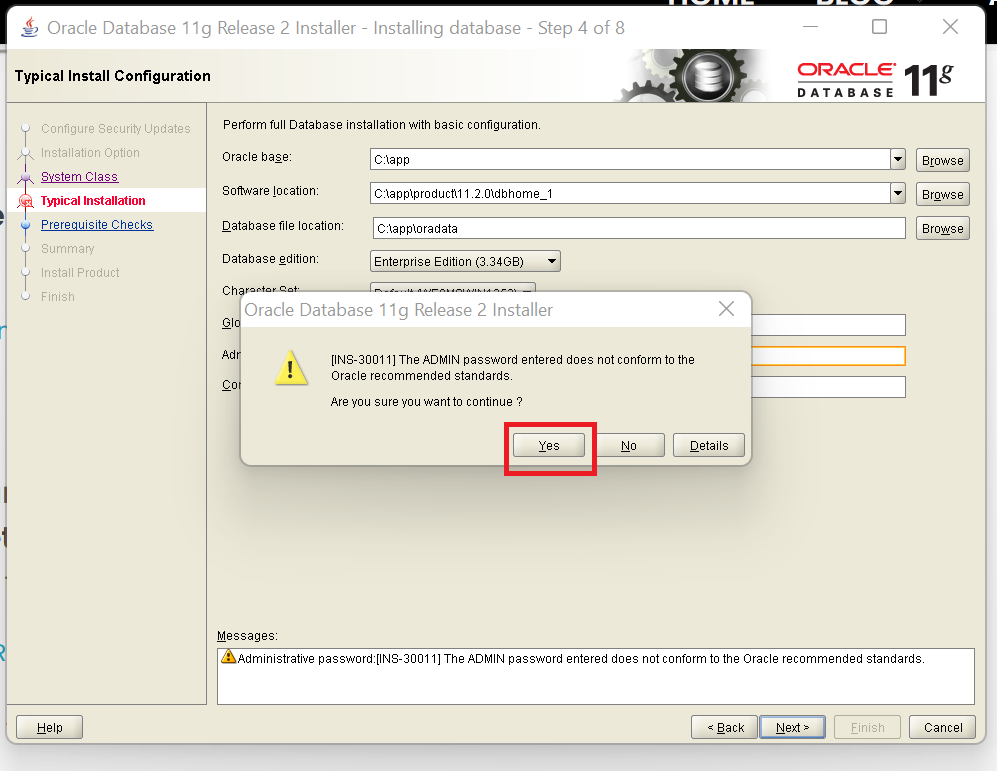Click Install Product step label

(x=80, y=273)
